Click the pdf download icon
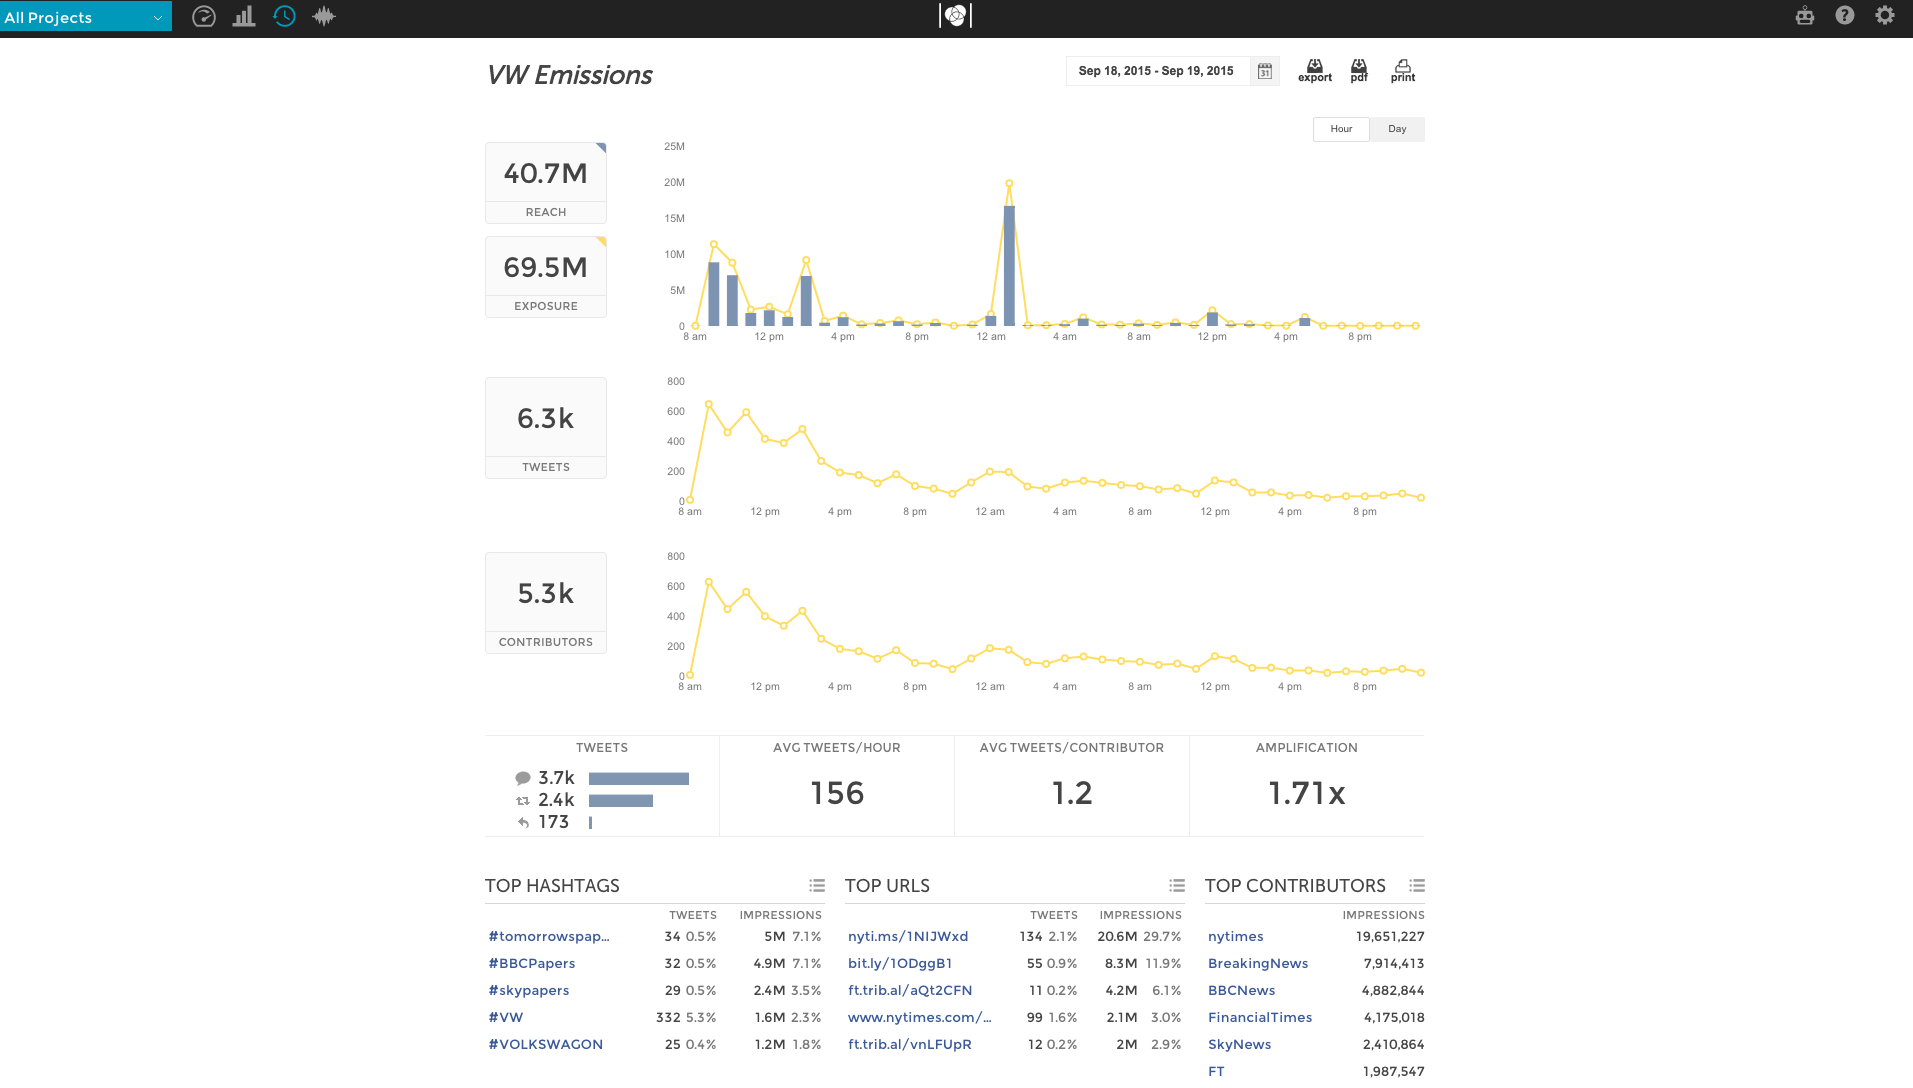The width and height of the screenshot is (1913, 1088). 1359,70
